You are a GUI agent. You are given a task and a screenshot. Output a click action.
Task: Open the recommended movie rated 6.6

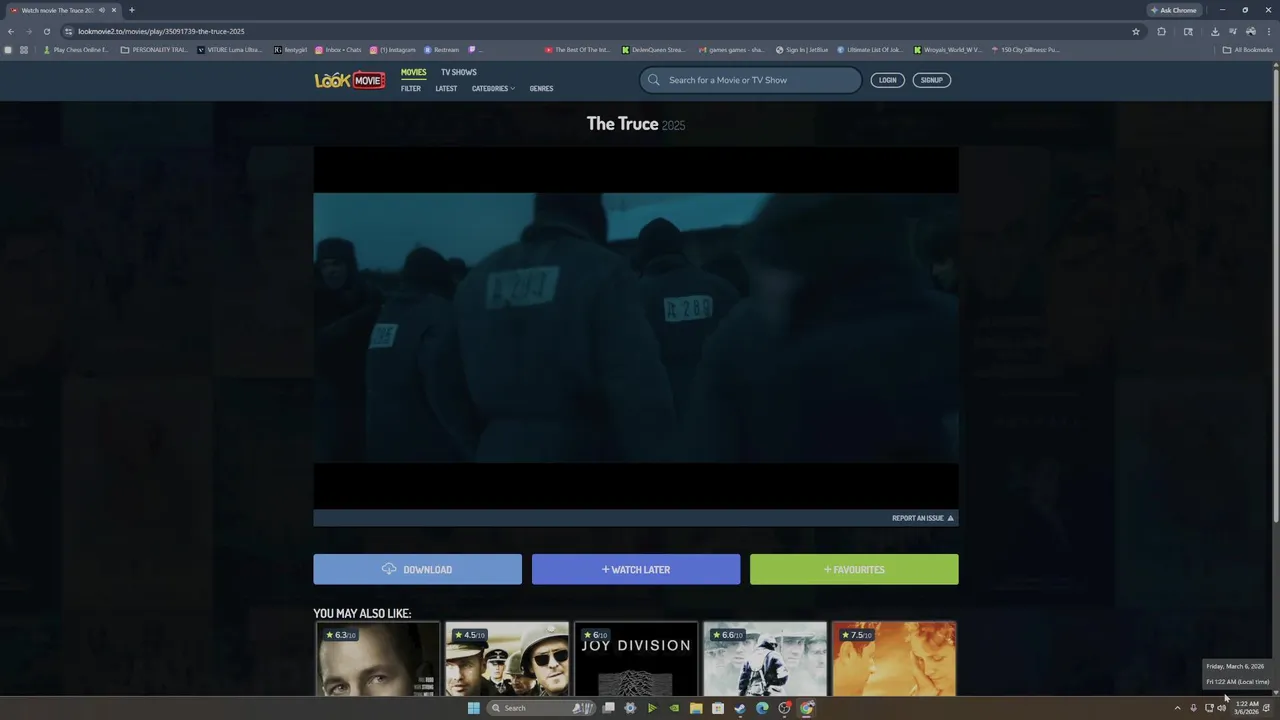click(x=765, y=658)
